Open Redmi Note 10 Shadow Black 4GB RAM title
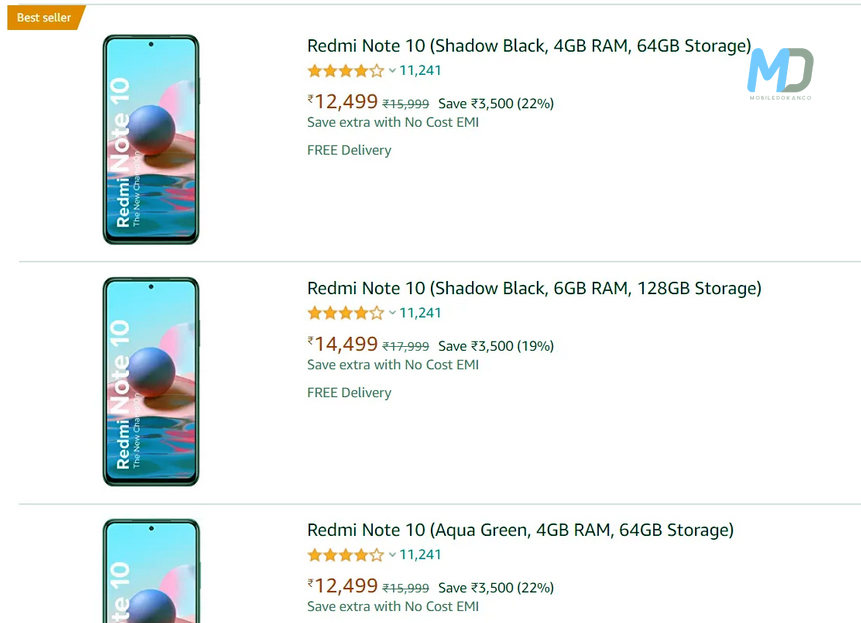The image size is (861, 623). click(529, 46)
